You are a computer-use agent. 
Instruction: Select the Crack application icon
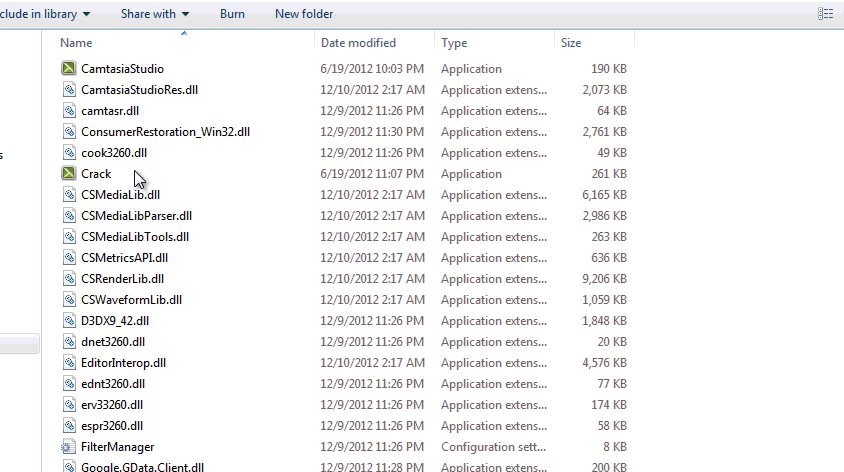pos(68,173)
